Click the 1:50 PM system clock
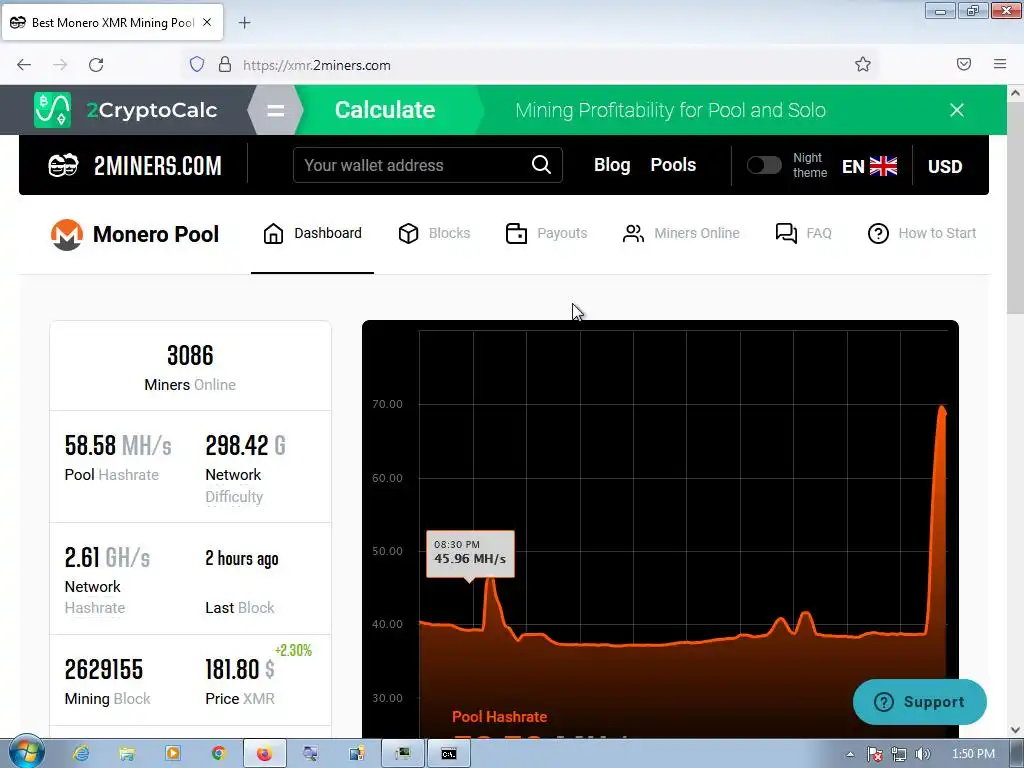 [x=974, y=754]
